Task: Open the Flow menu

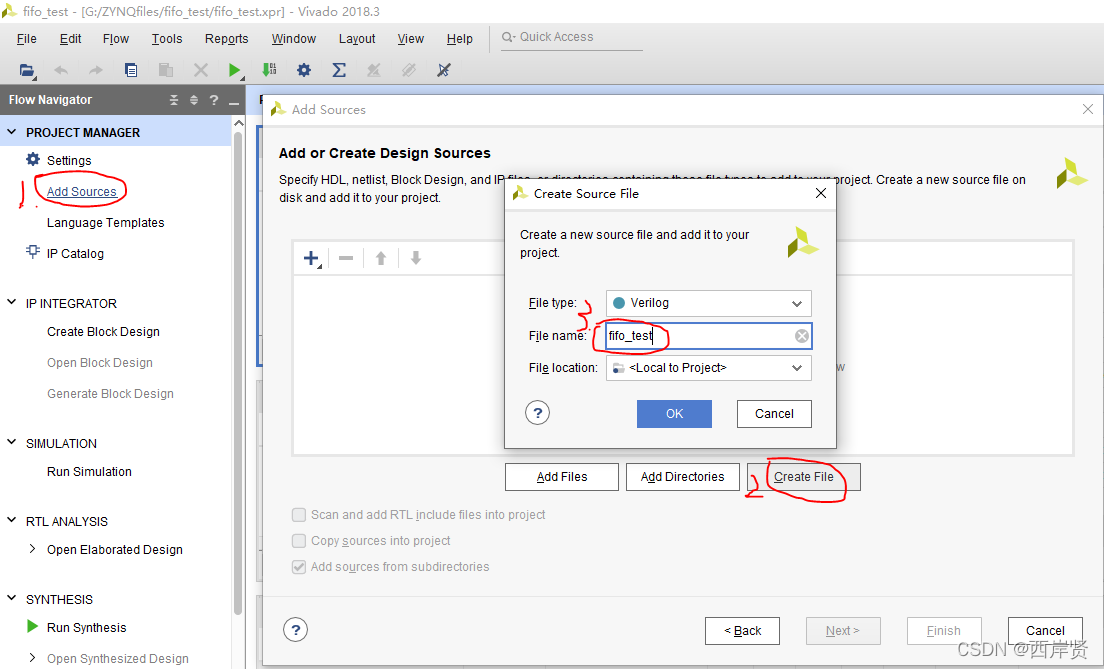Action: (116, 39)
